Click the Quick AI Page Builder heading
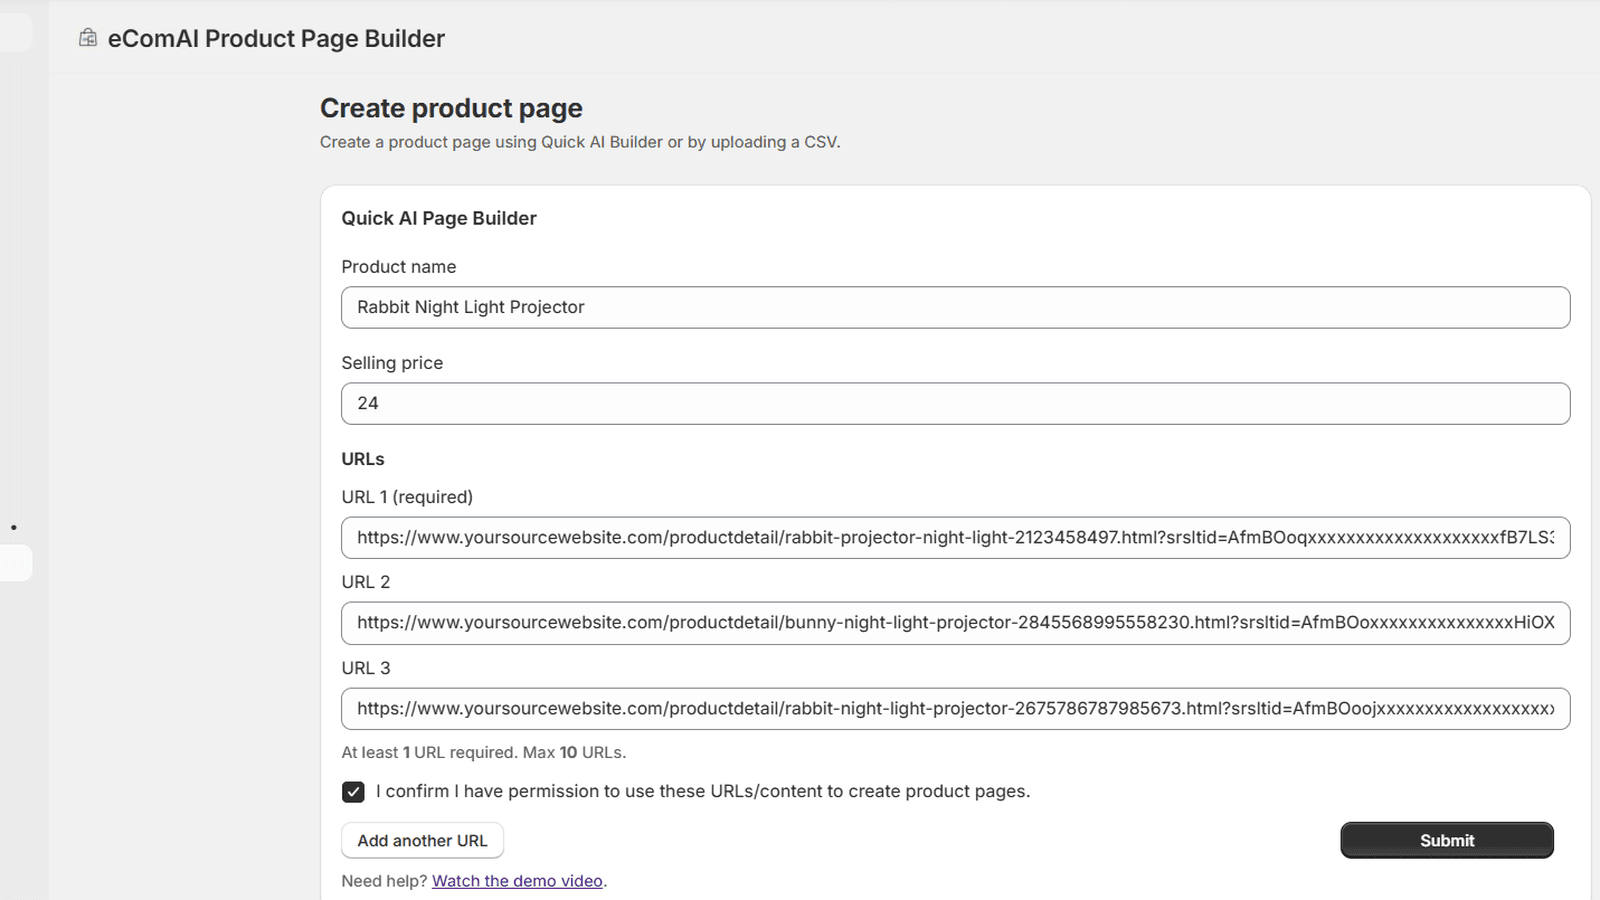The image size is (1600, 900). tap(439, 218)
